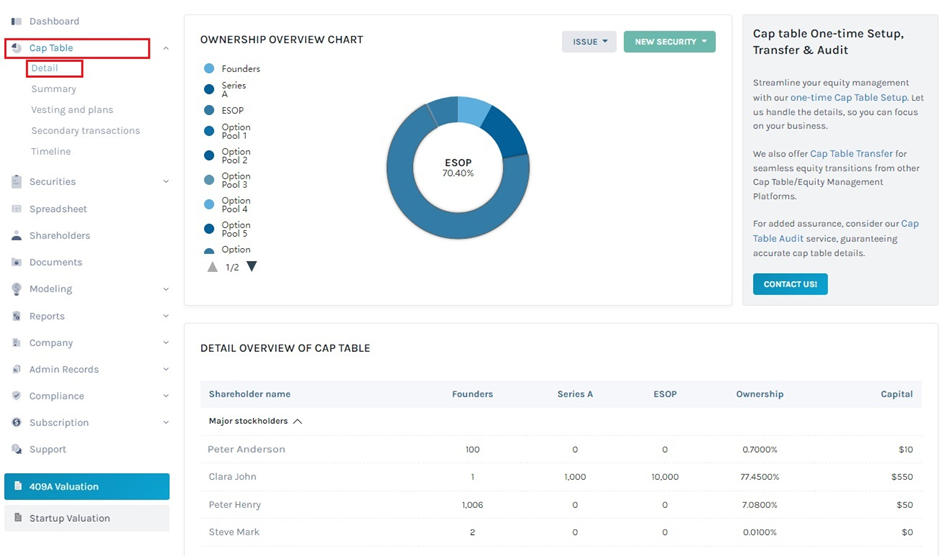The height and width of the screenshot is (556, 940).
Task: Go to previous legend page arrow
Action: (212, 267)
